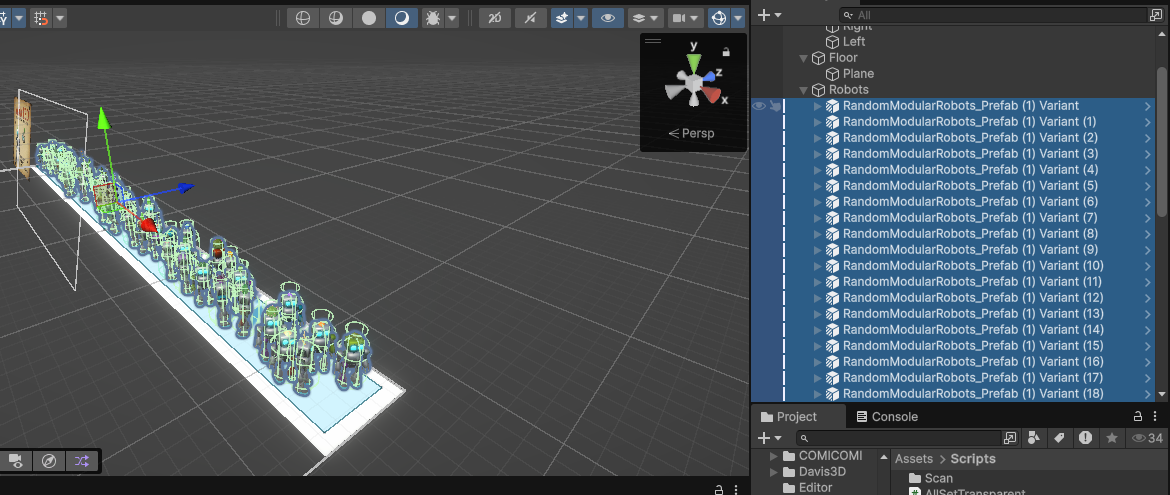Screen dimensions: 1170x495
Task: Switch to the Console tab
Action: click(x=886, y=417)
